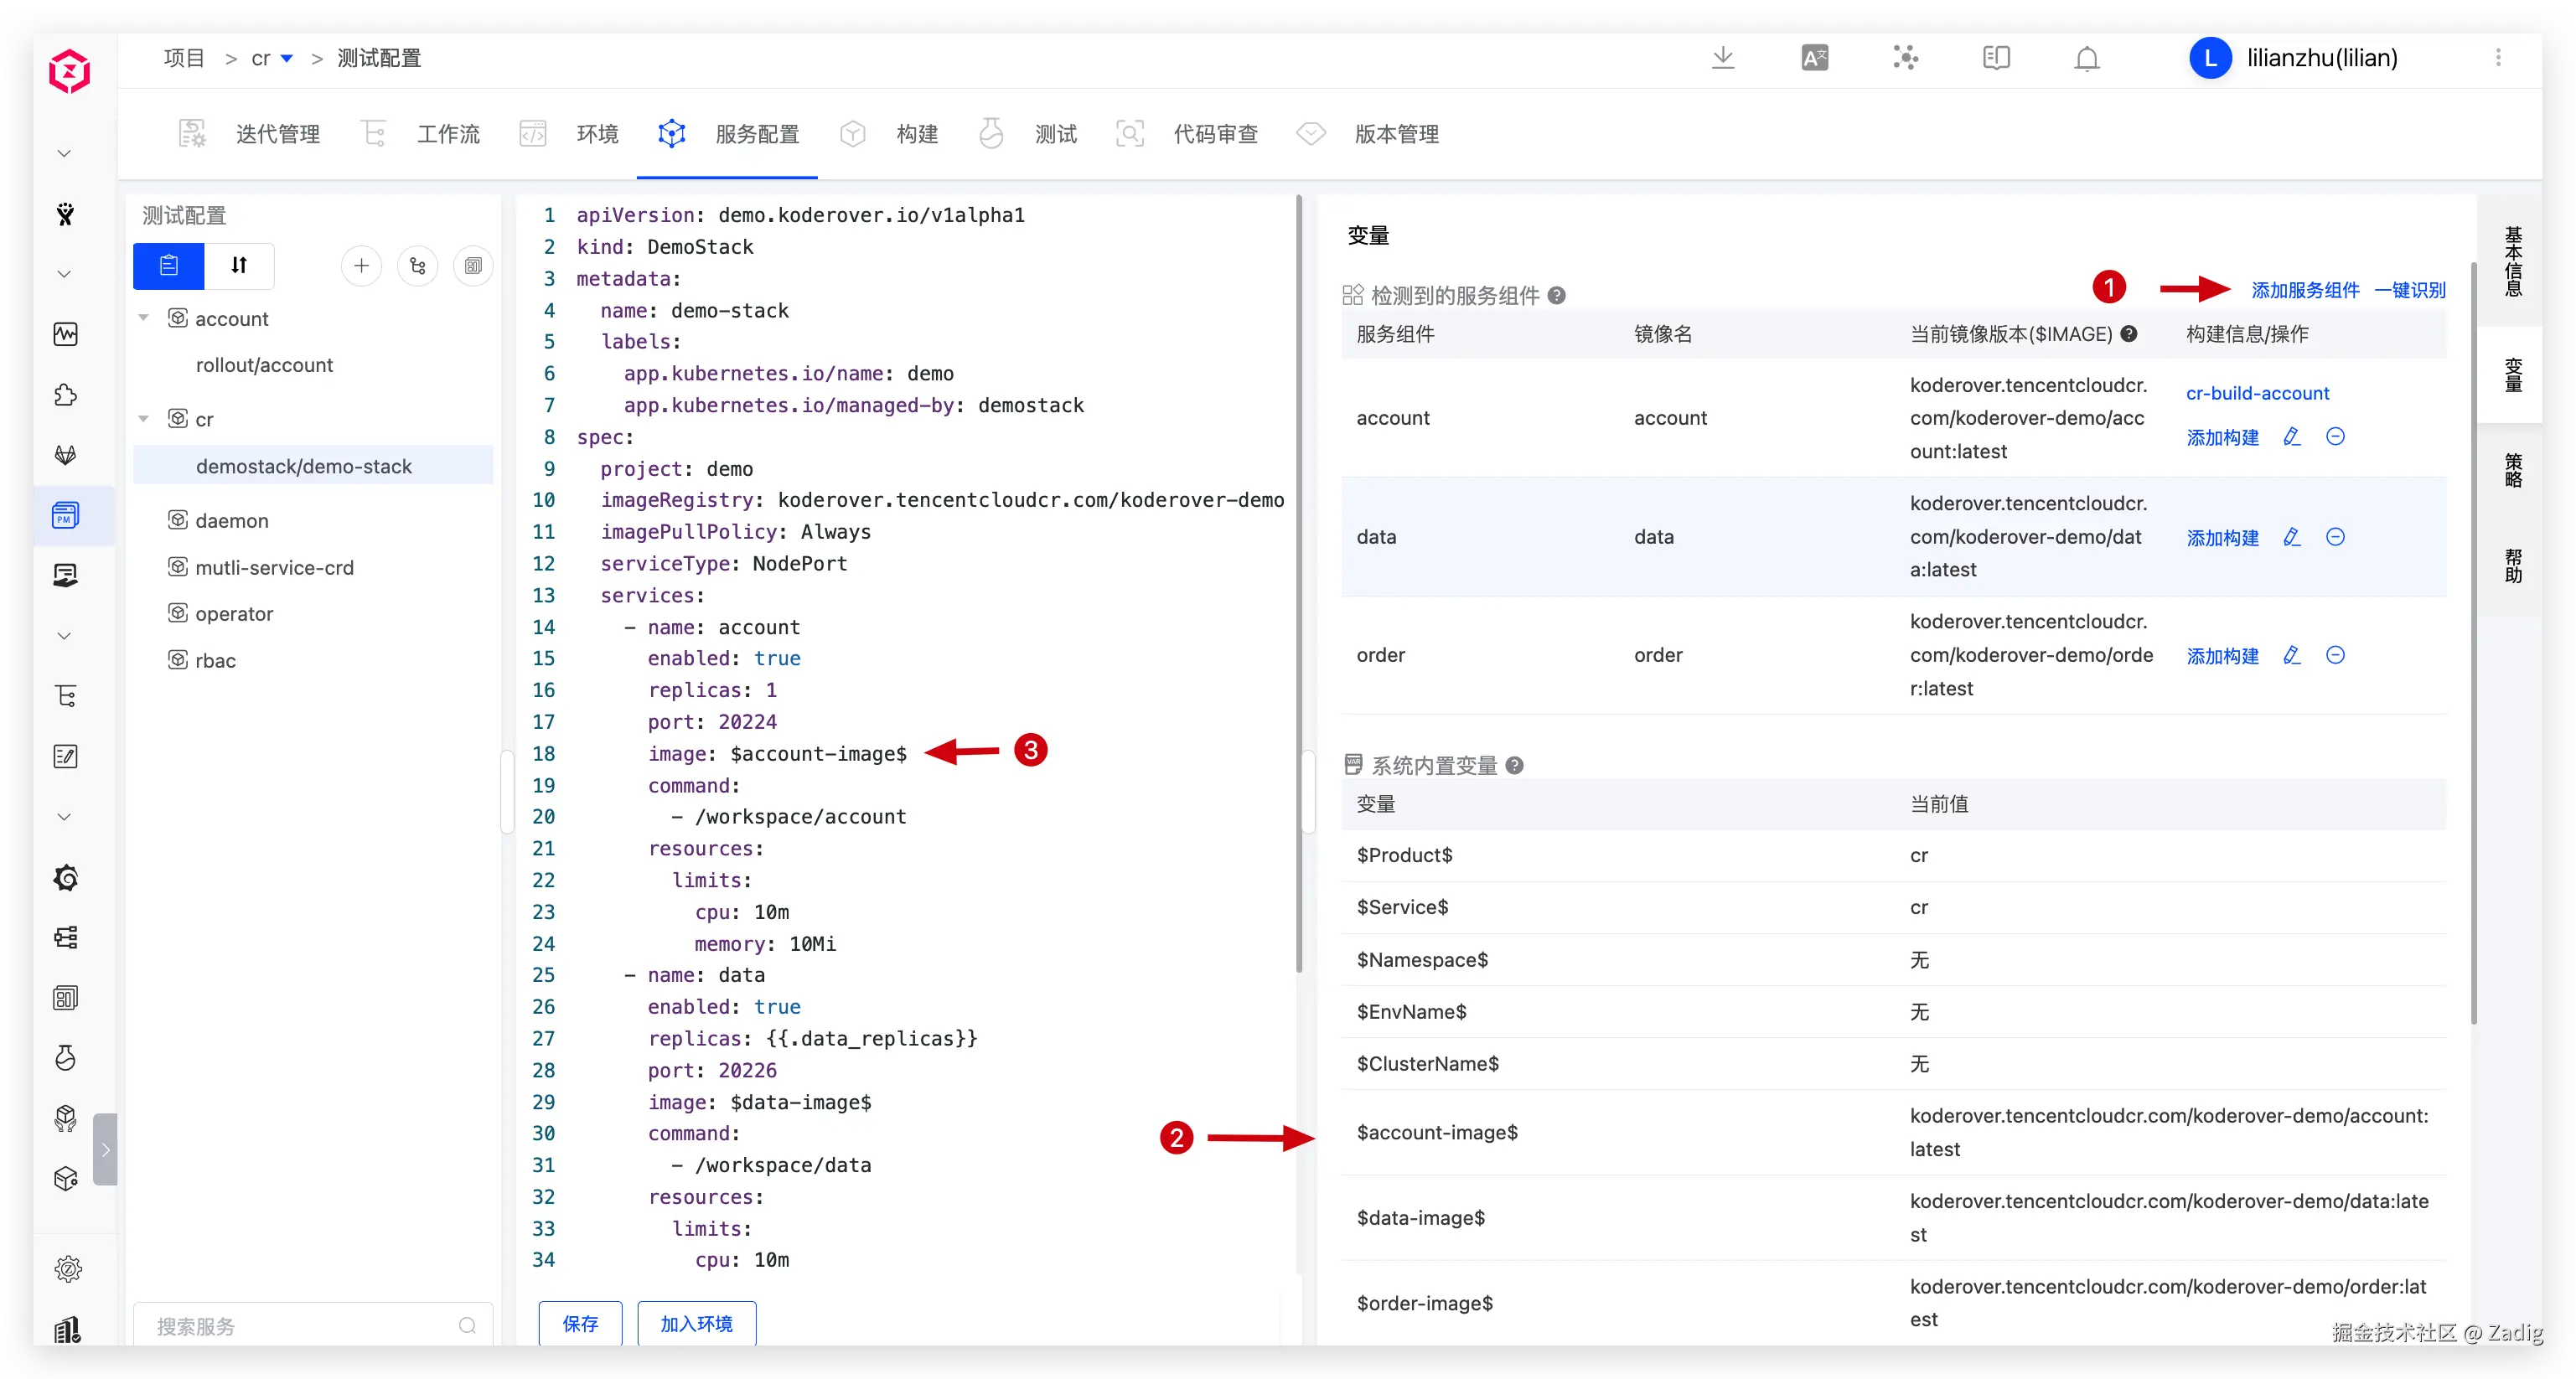Screen dimensions: 2576x1379
Task: Click the 搜索服务 search field
Action: pyautogui.click(x=313, y=1326)
